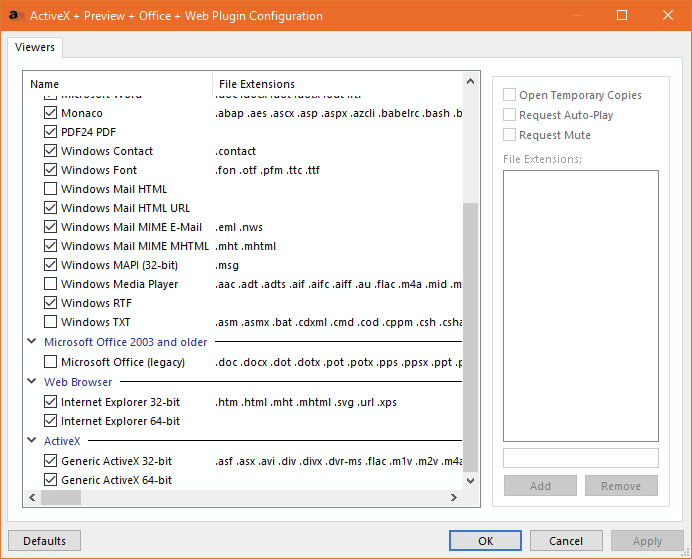
Task: Click the Defaults button
Action: click(44, 541)
